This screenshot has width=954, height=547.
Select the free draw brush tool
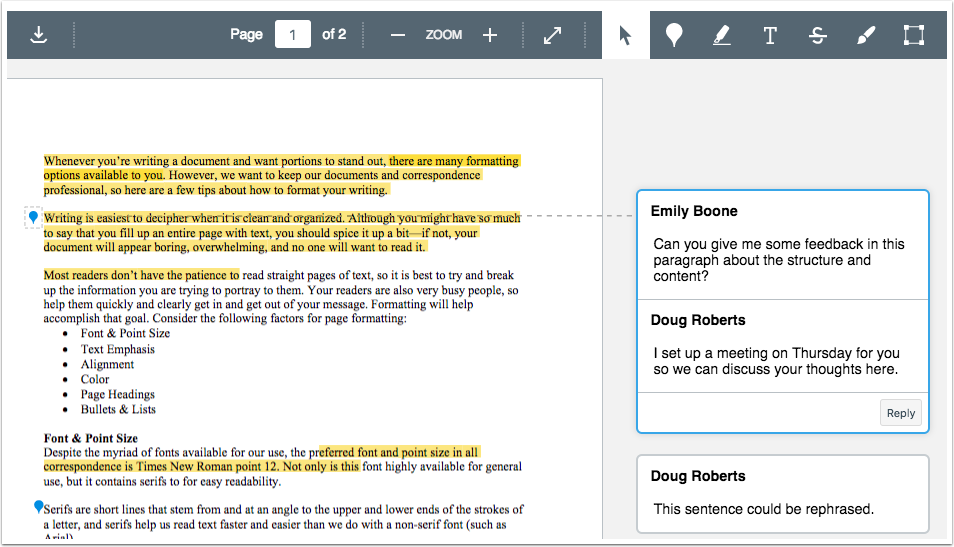(866, 35)
